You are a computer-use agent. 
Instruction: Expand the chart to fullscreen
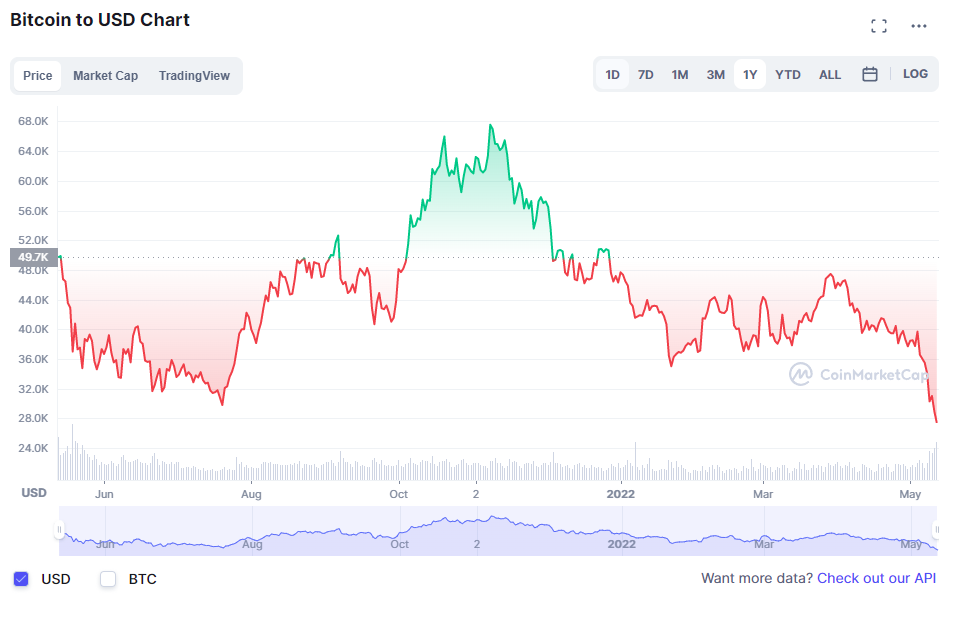879,26
